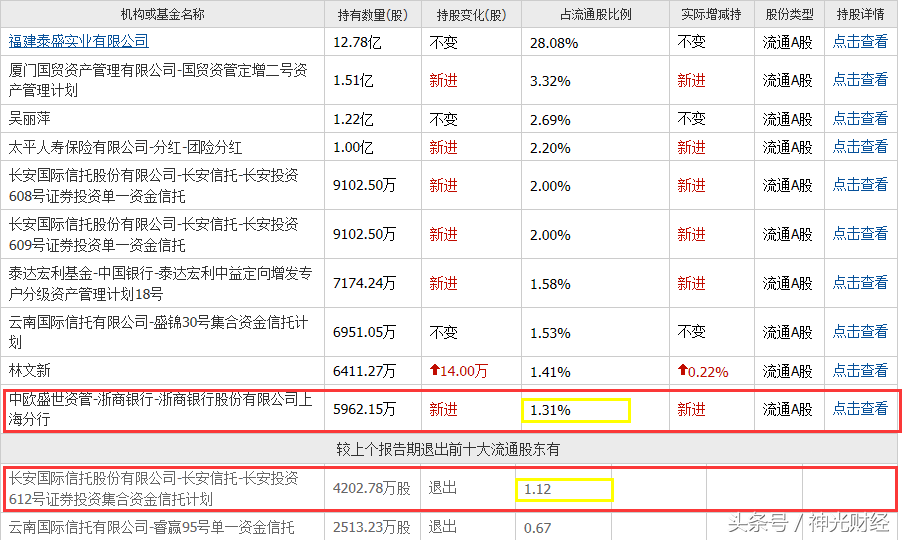
Task: Select the 5962.15万 holding amount cell
Action: [365, 409]
